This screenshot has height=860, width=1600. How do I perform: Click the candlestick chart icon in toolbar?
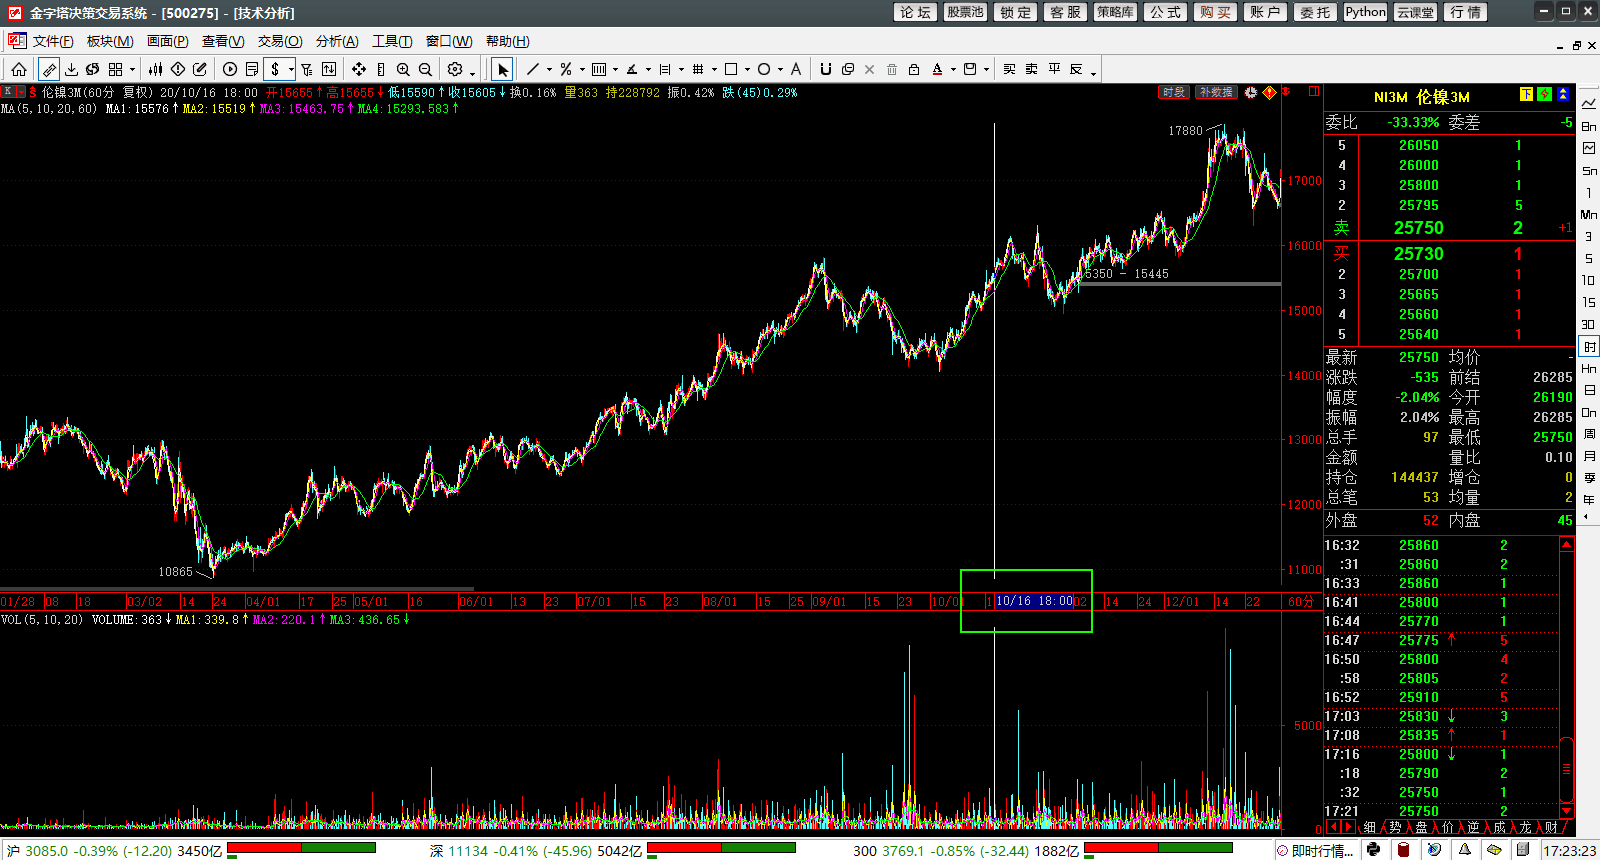(x=155, y=69)
